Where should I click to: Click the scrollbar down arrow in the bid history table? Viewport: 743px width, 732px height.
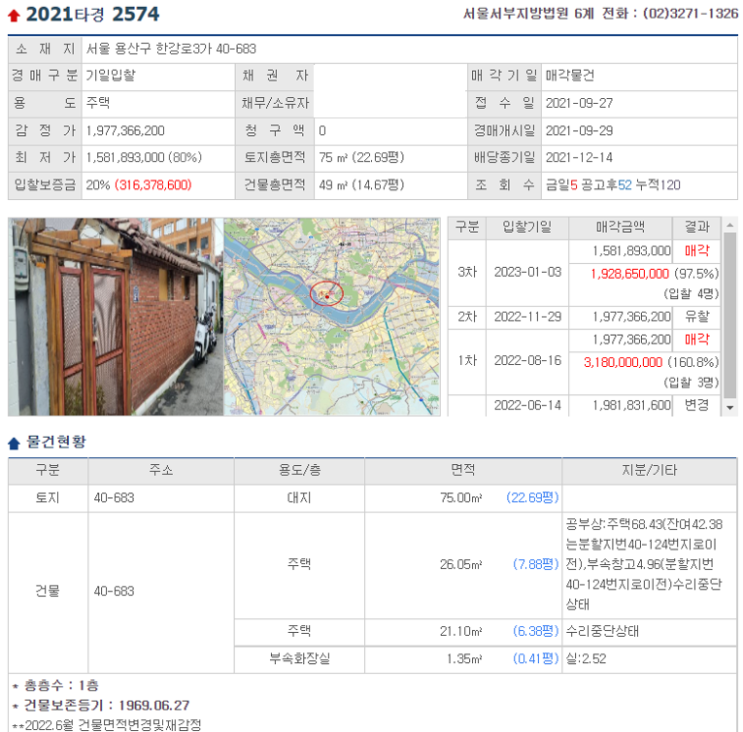(730, 407)
